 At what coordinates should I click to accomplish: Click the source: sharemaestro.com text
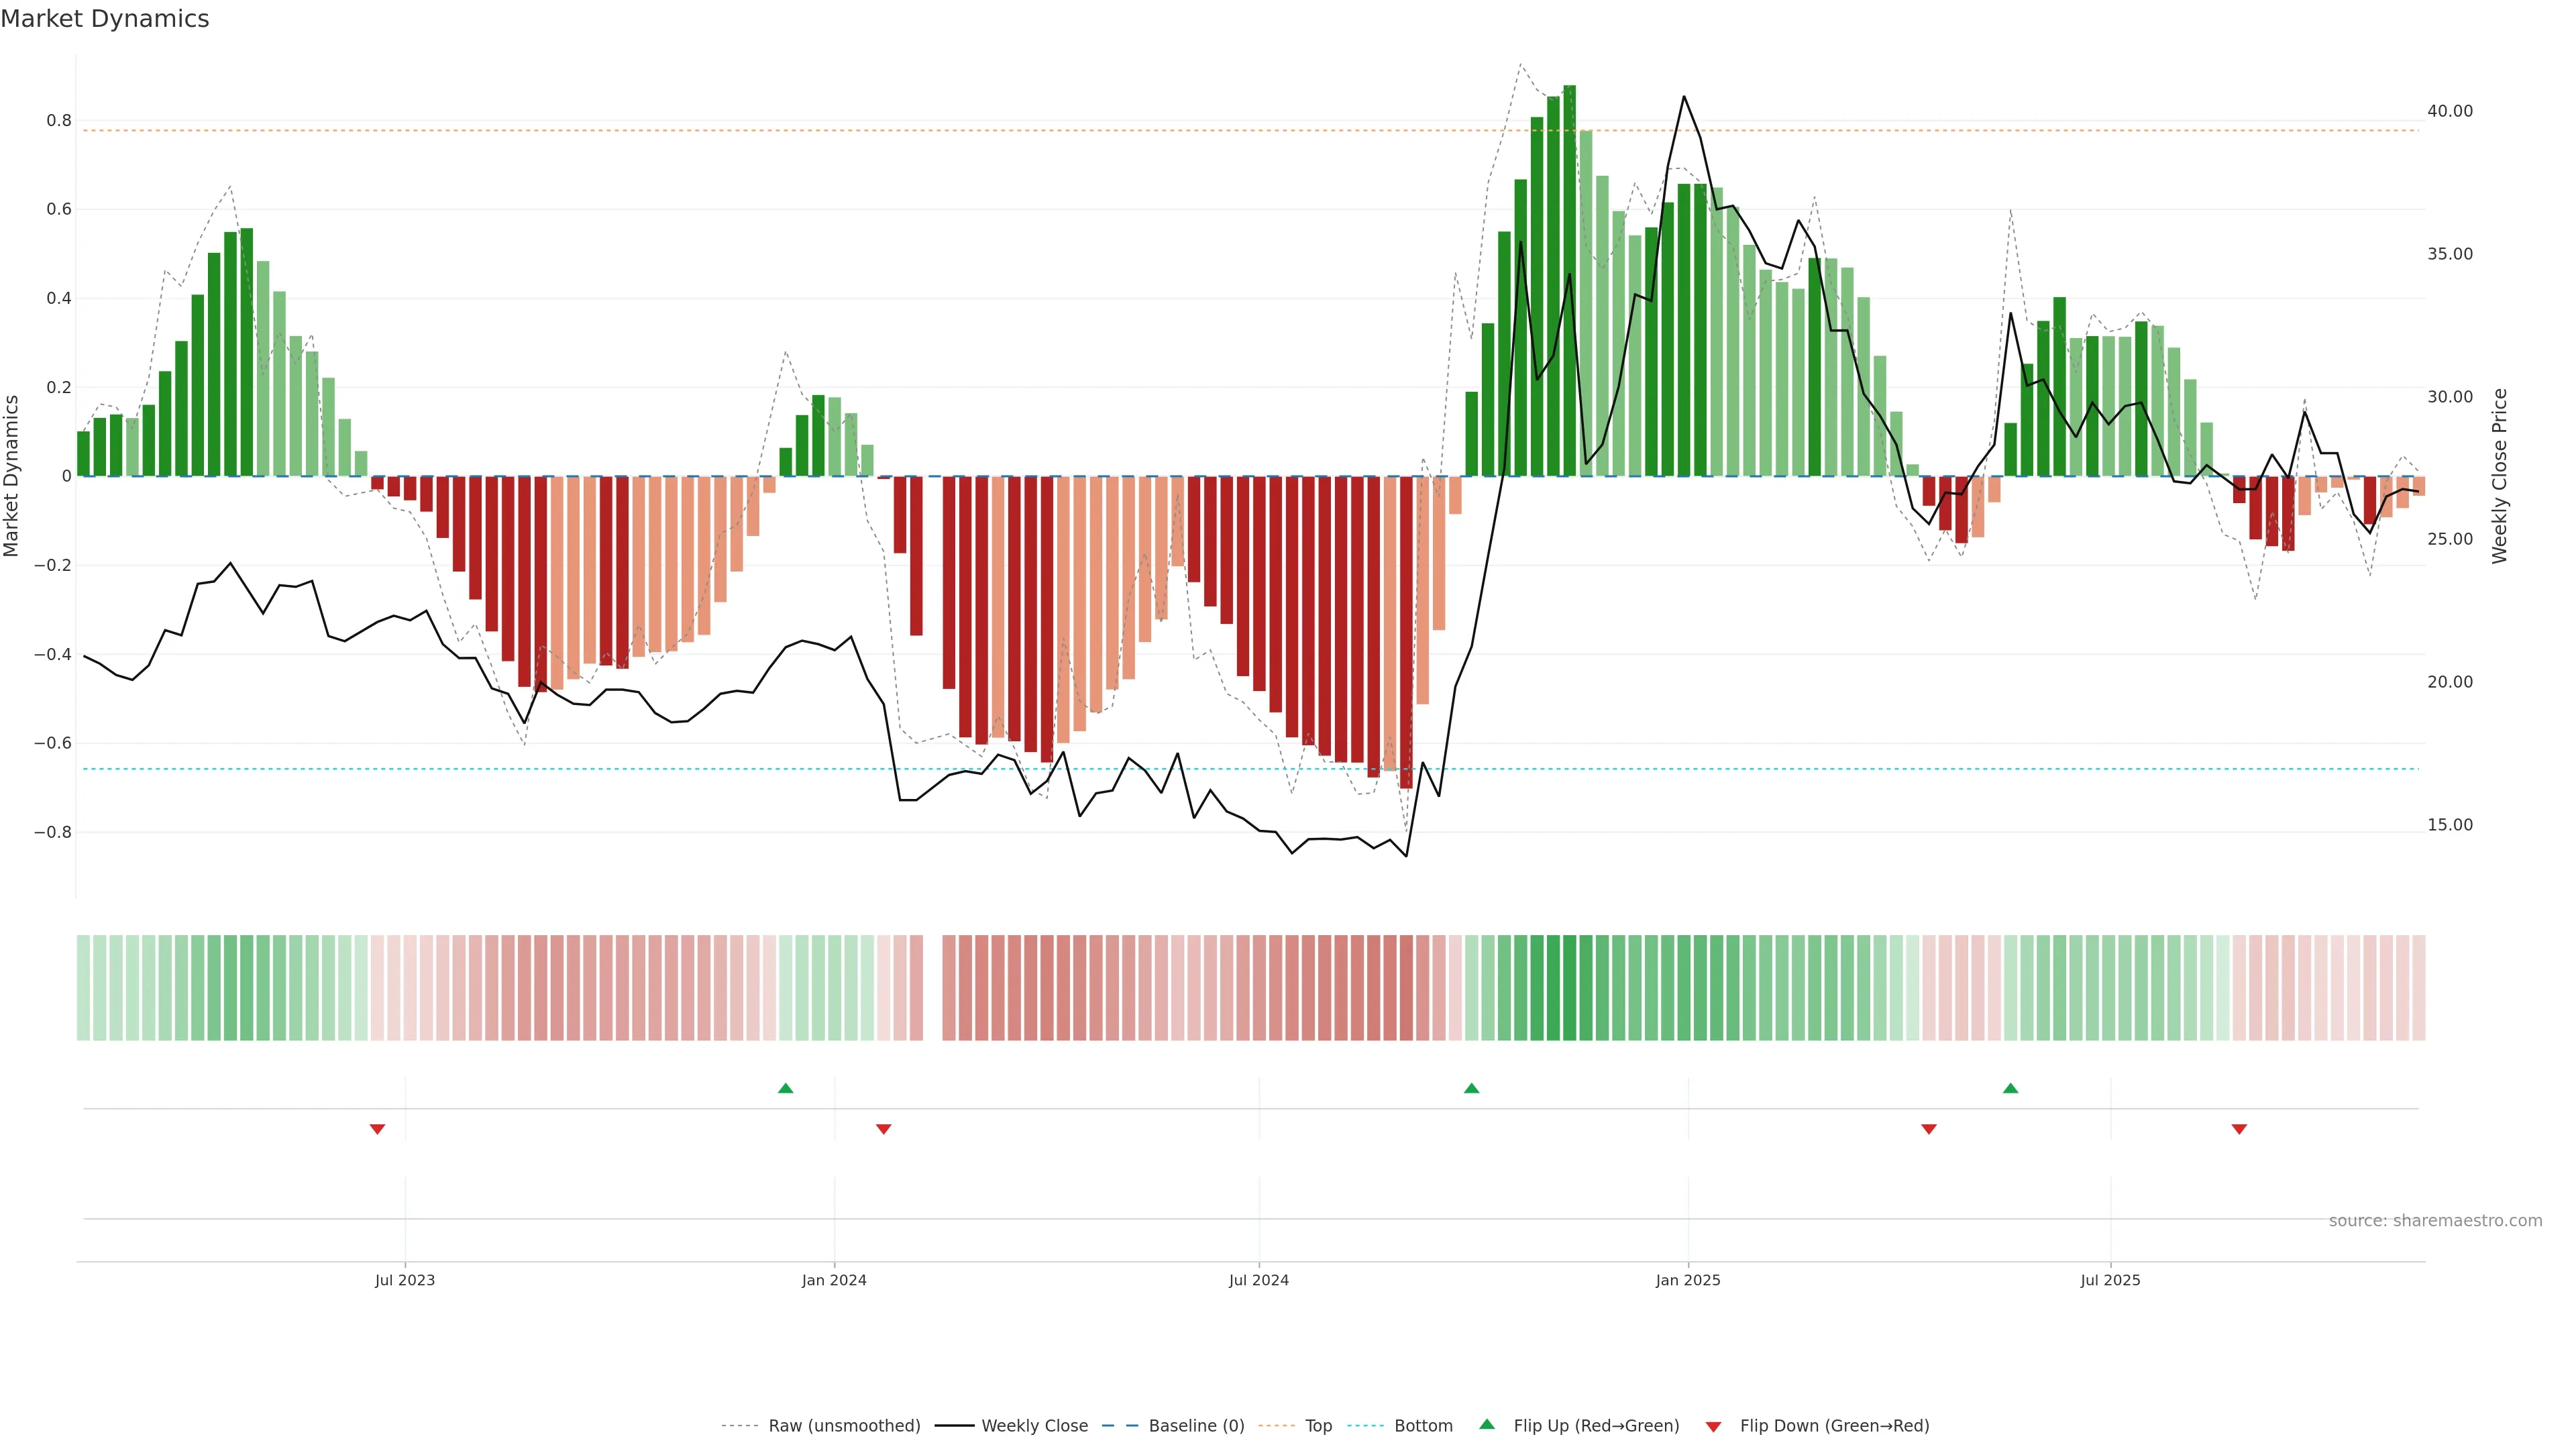tap(2435, 1221)
